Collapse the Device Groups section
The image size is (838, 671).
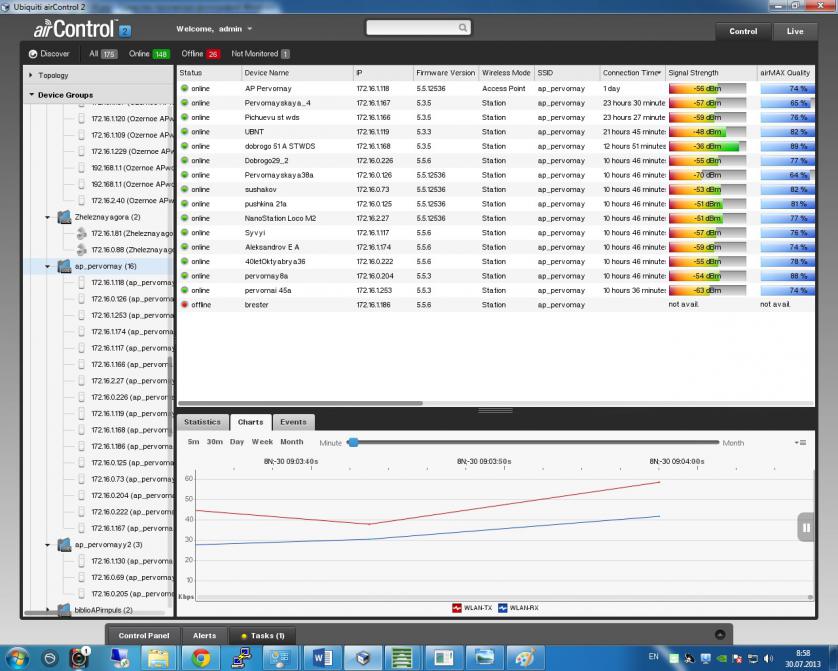pos(32,95)
